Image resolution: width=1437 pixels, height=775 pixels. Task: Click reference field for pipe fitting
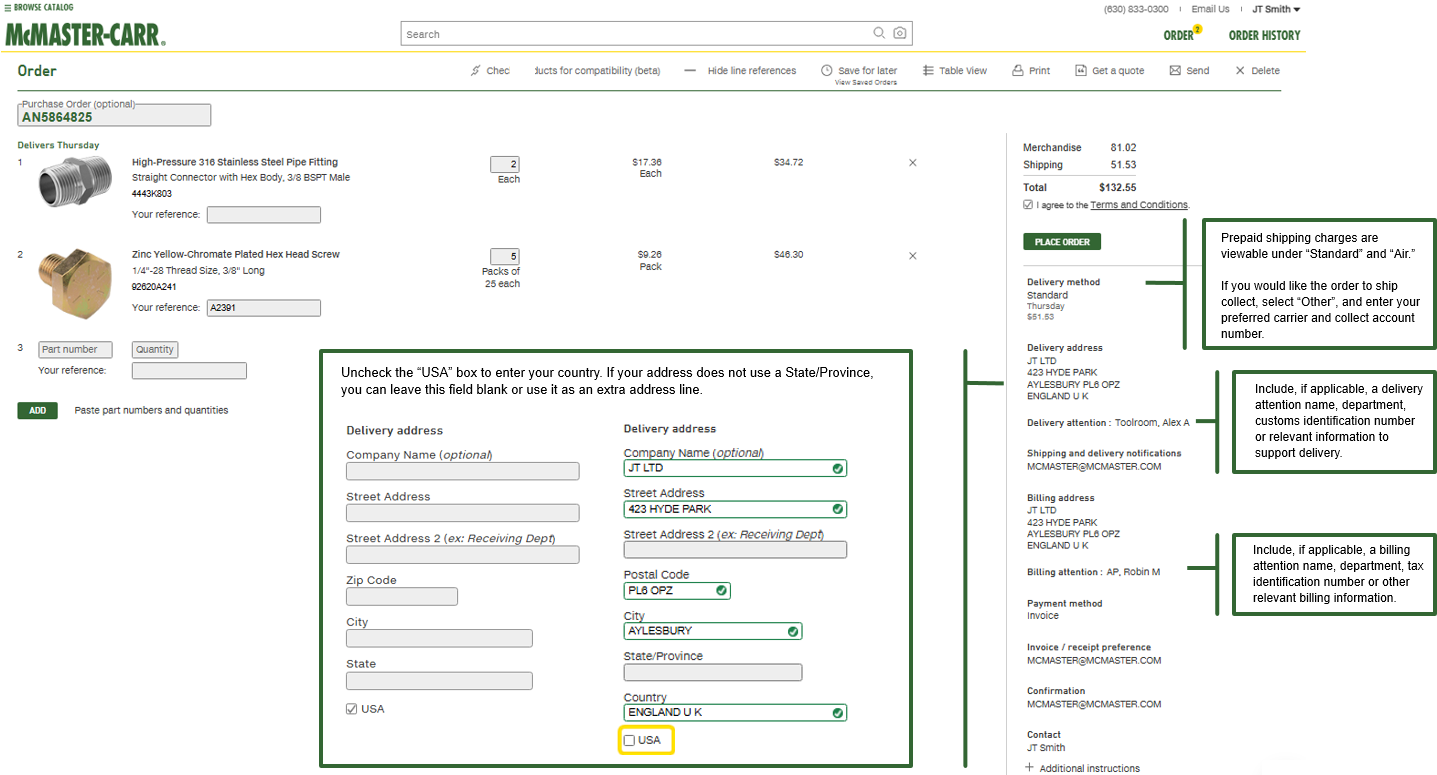263,215
